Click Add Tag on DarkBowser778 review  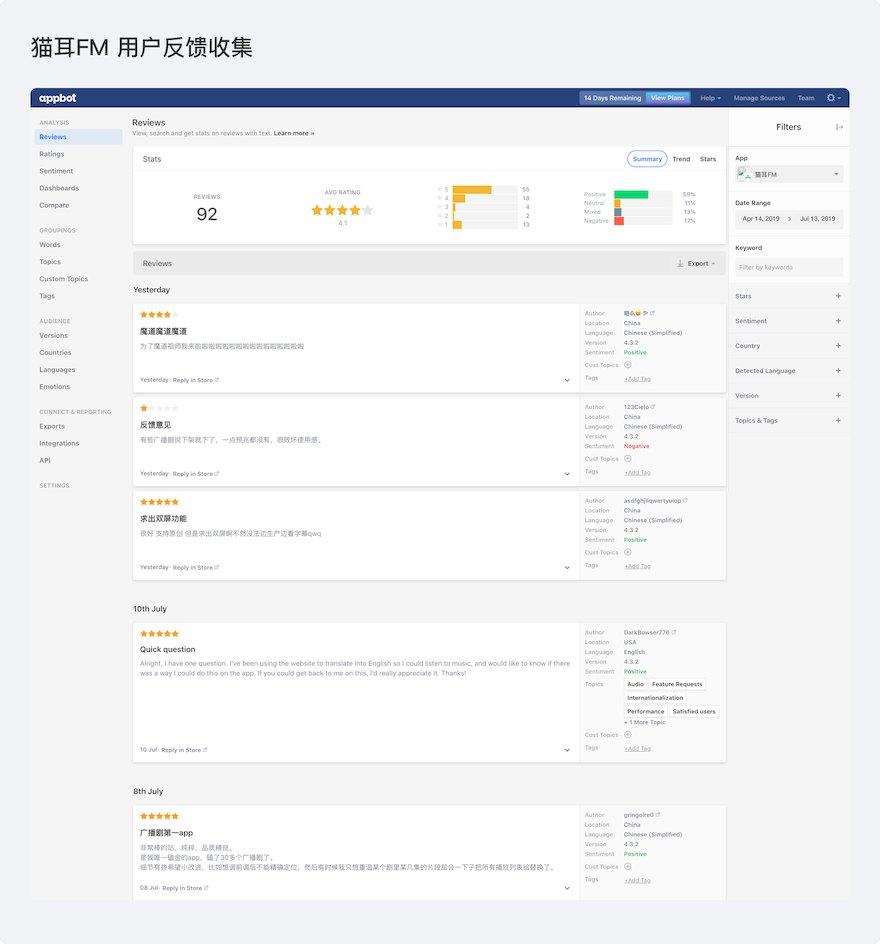pos(637,749)
